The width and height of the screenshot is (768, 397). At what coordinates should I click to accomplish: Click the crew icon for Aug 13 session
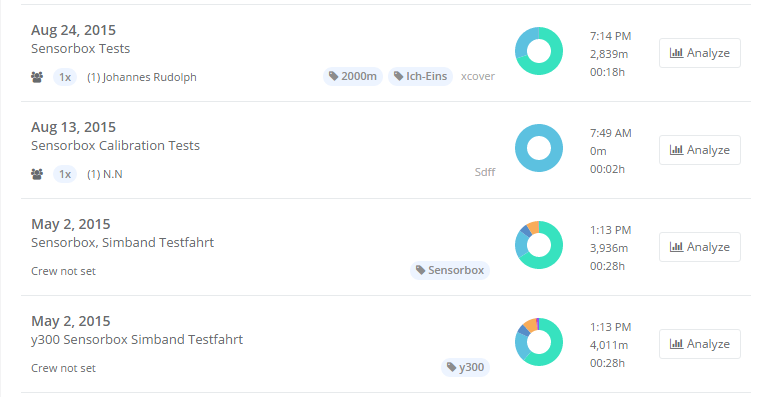click(x=37, y=174)
